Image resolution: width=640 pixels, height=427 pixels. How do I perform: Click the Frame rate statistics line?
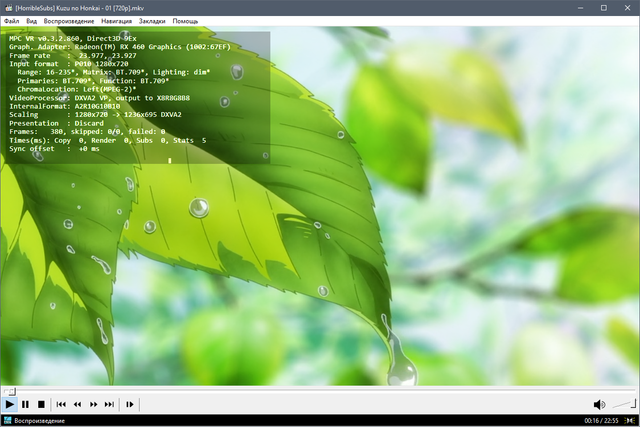[73, 56]
